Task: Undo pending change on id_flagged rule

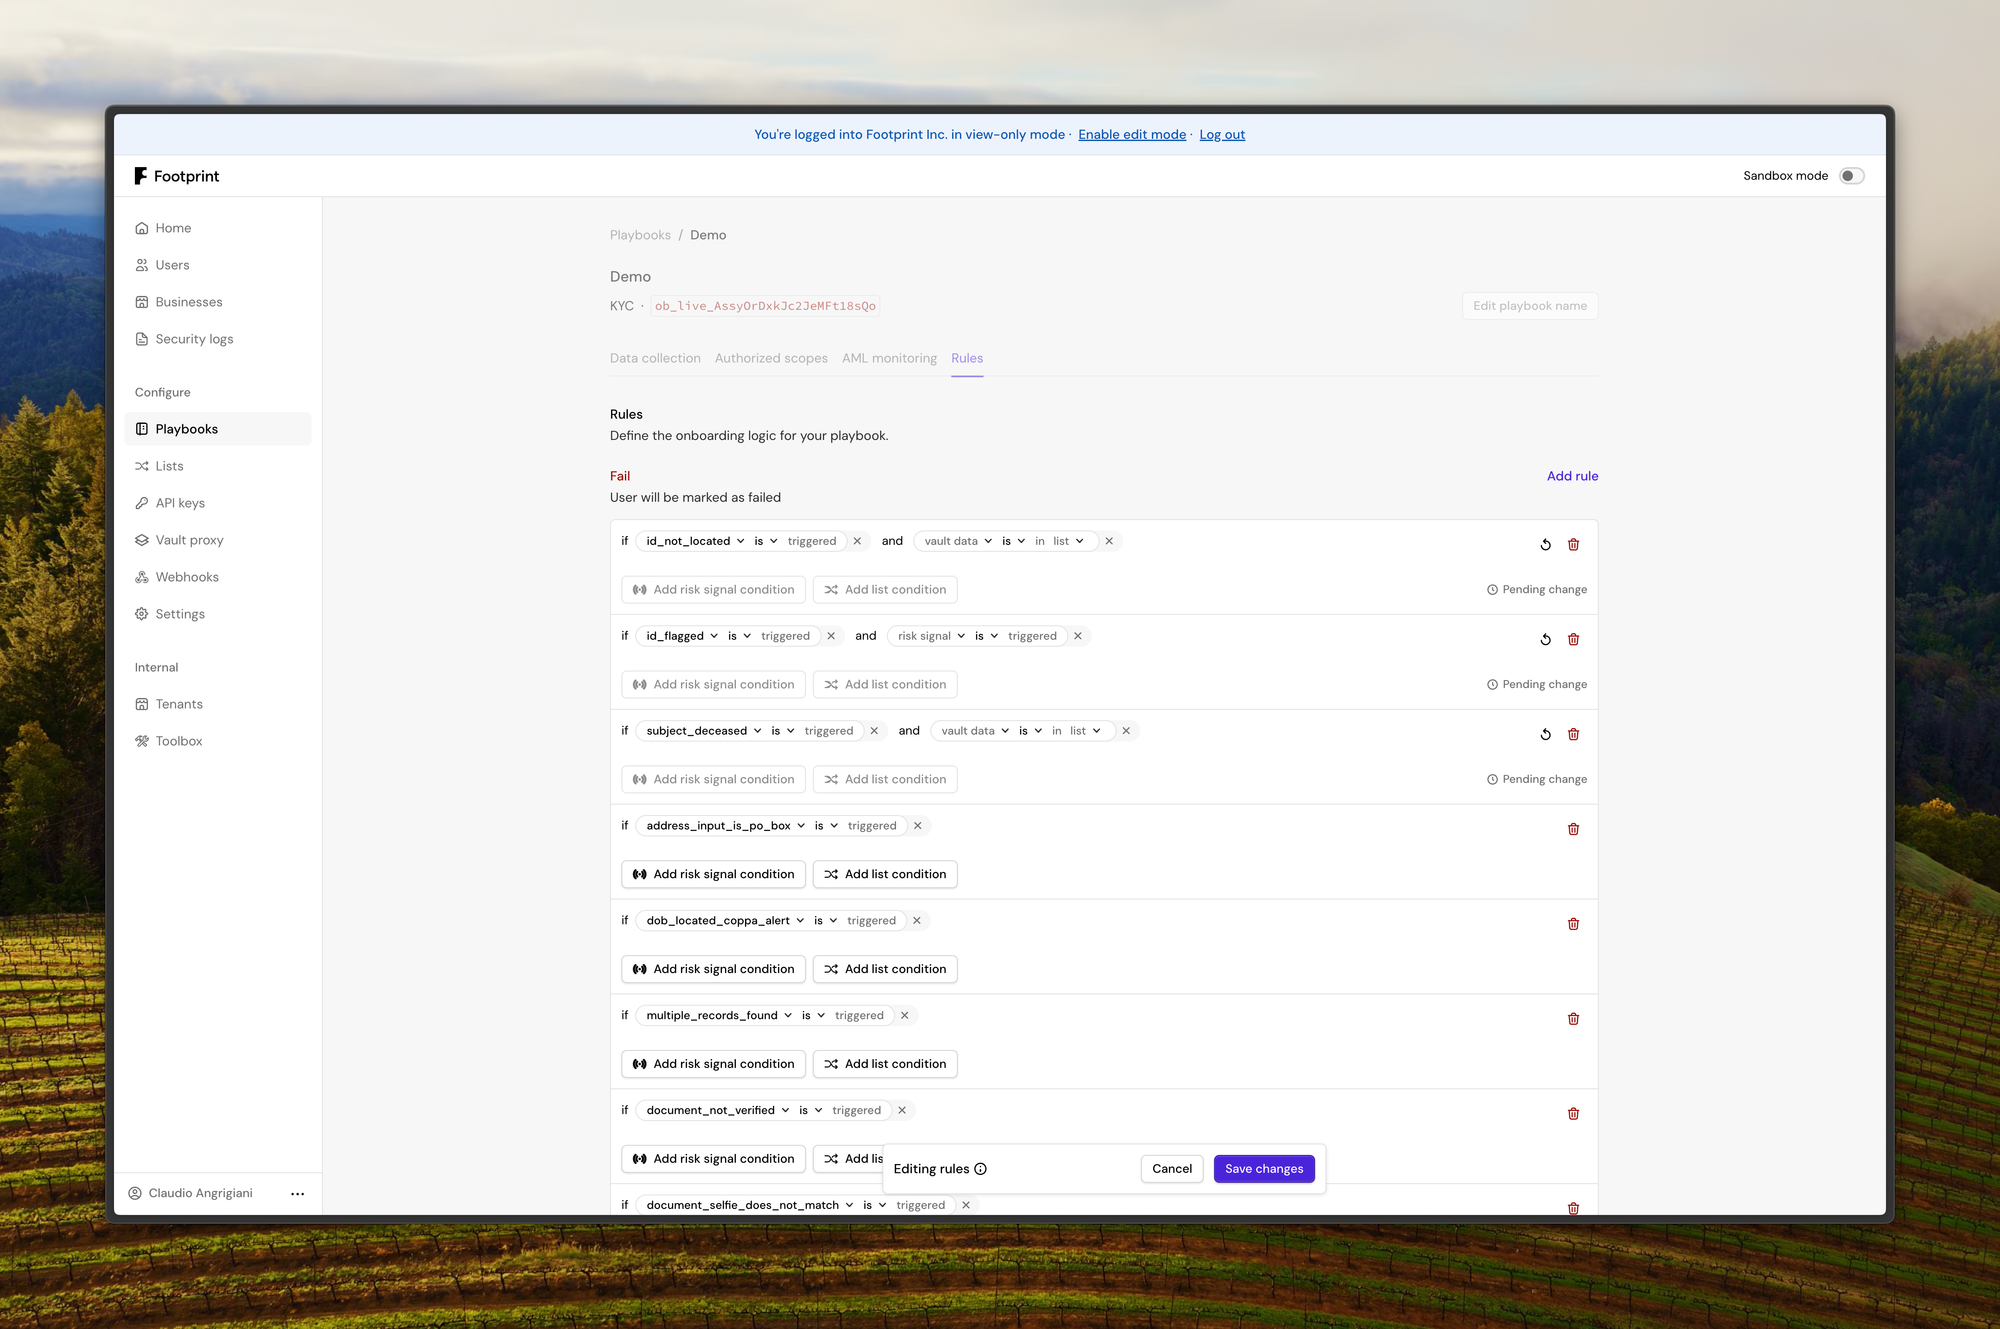Action: tap(1545, 639)
